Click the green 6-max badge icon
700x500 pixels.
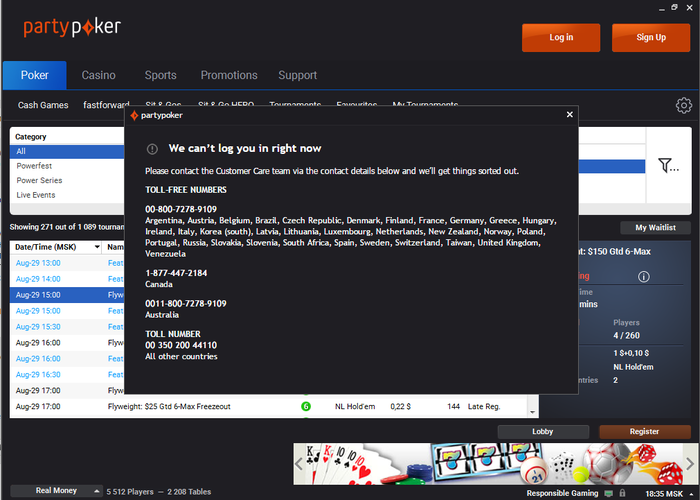pyautogui.click(x=306, y=406)
